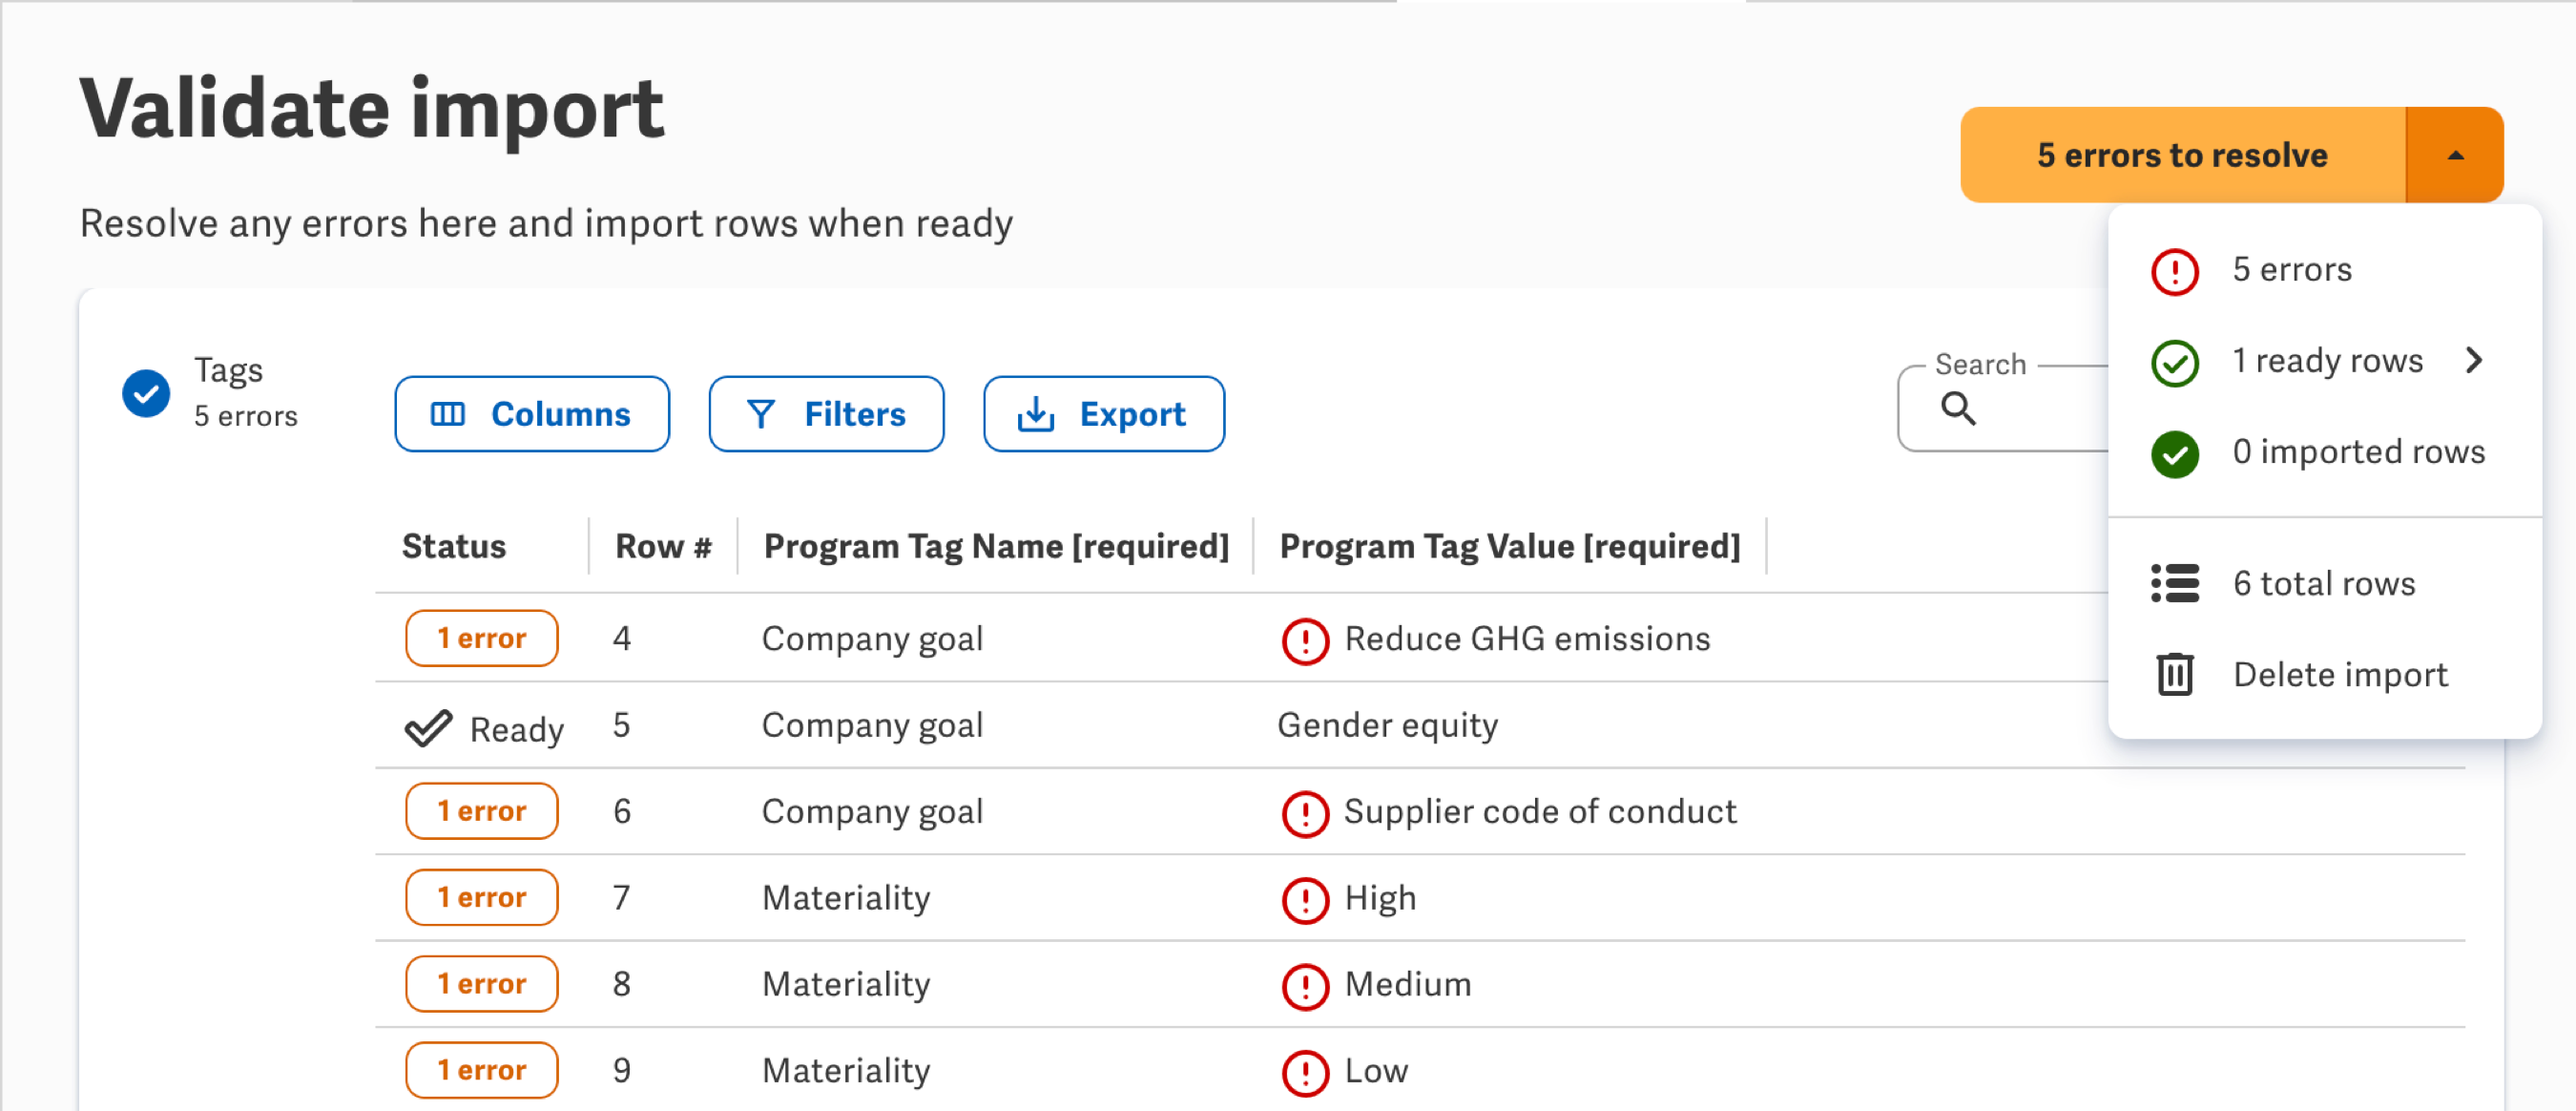Click the trash icon for Delete import
The width and height of the screenshot is (2576, 1111).
[x=2175, y=674]
